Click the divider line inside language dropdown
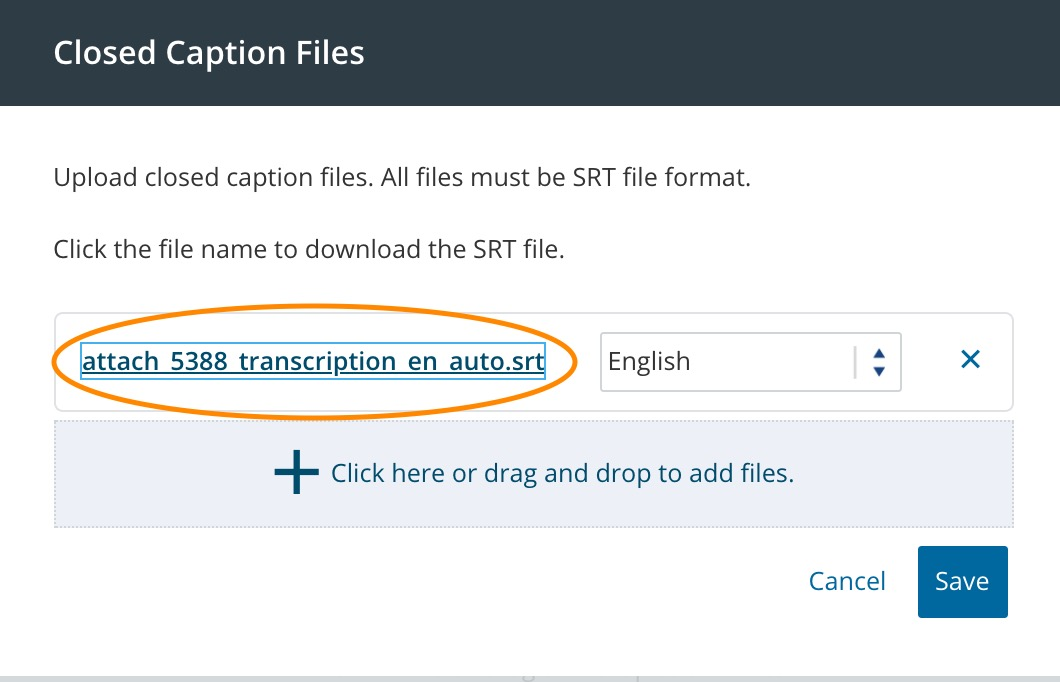 click(855, 361)
